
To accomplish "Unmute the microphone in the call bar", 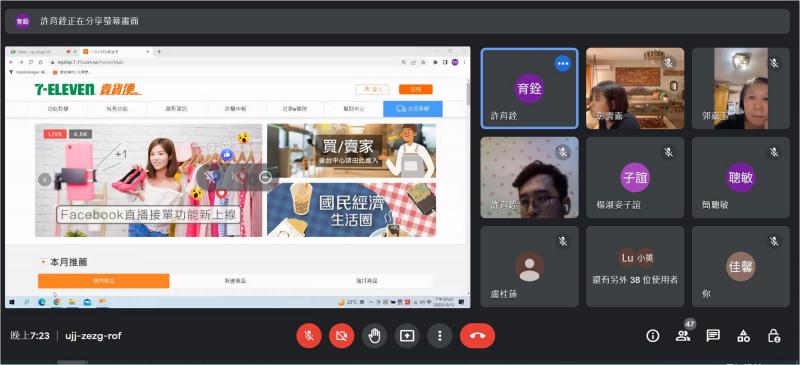I will coord(309,335).
